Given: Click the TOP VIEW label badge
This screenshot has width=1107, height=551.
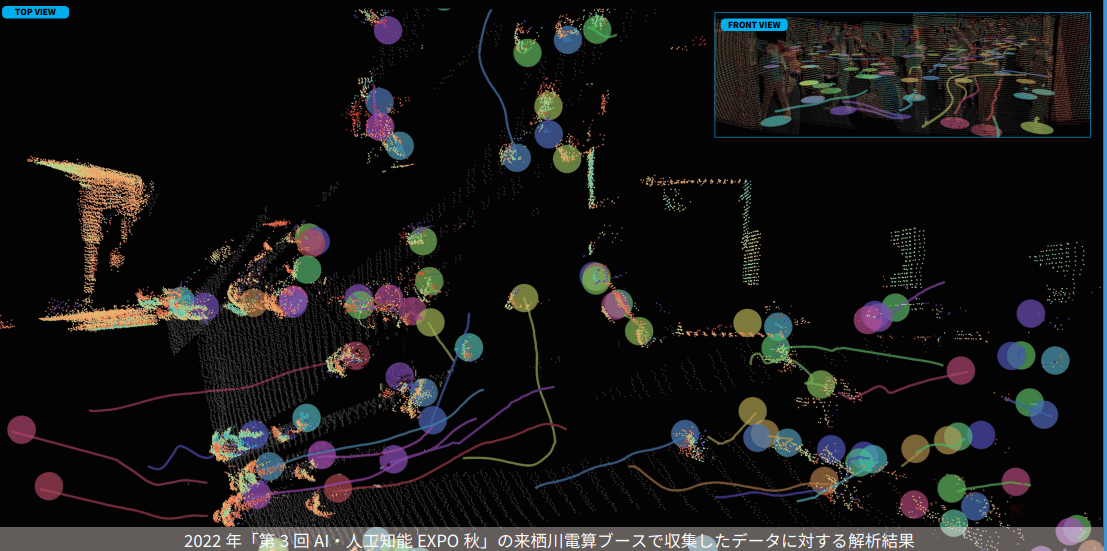Looking at the screenshot, I should pyautogui.click(x=36, y=12).
